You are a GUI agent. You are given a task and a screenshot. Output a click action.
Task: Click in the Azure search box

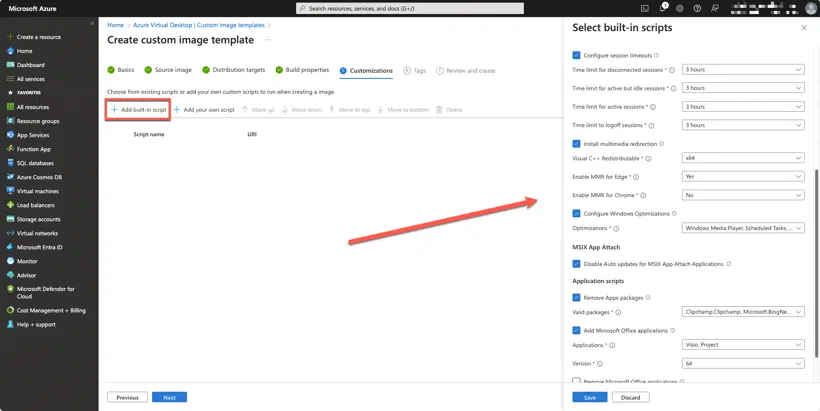pos(410,8)
